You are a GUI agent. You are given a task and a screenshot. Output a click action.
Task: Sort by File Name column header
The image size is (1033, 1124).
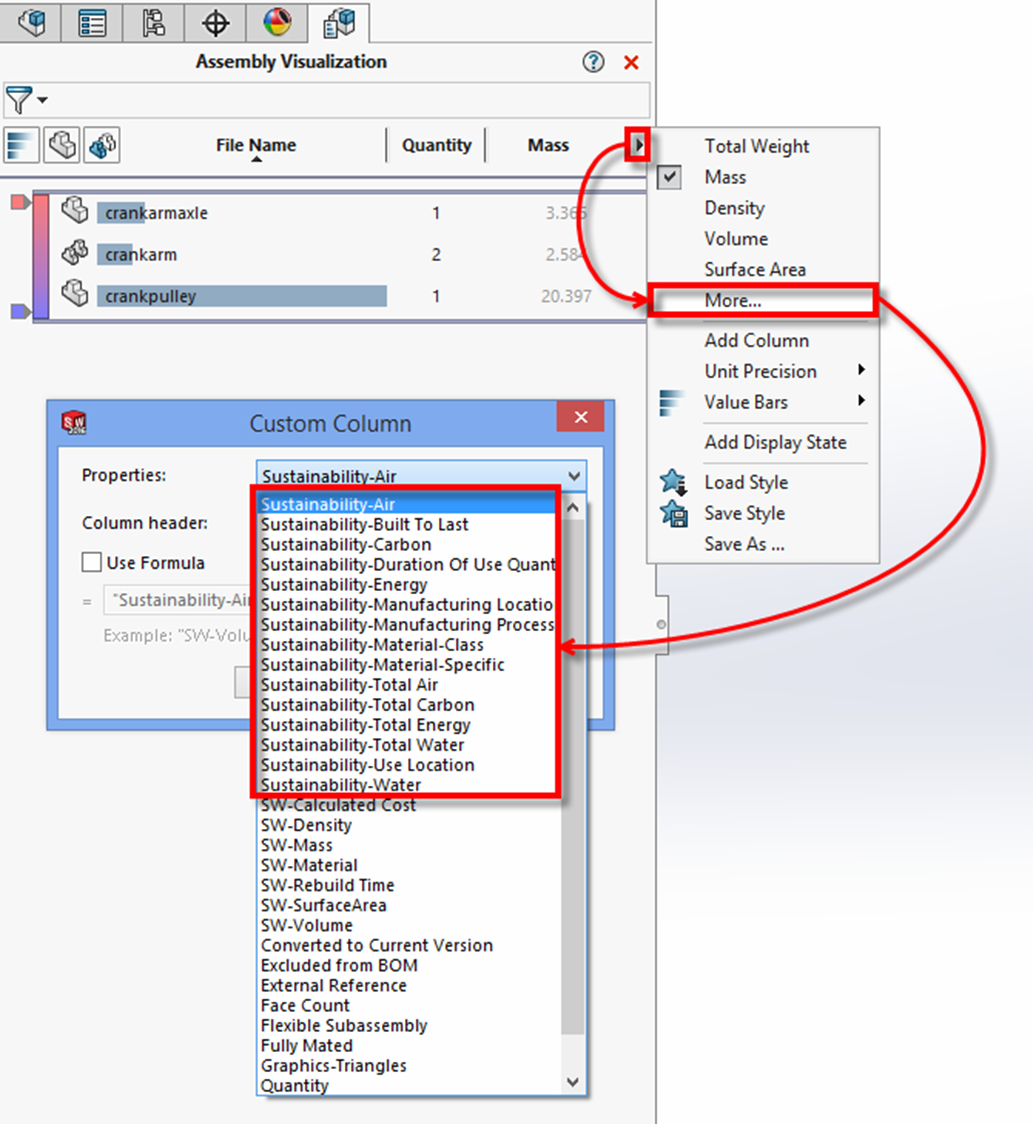[256, 146]
